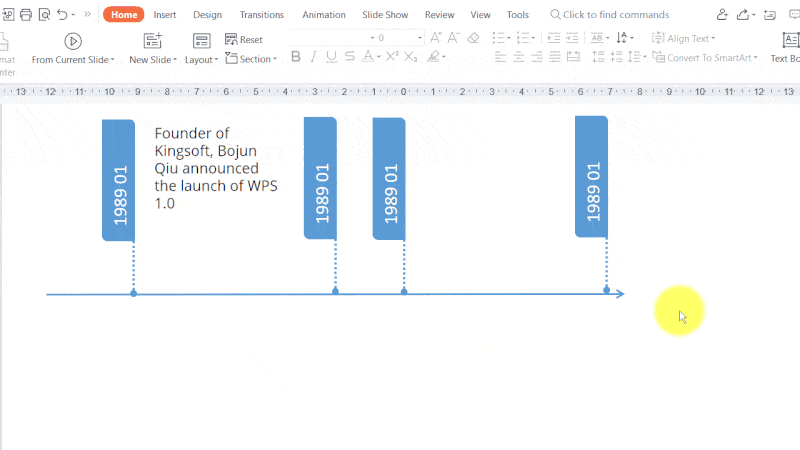Start slideshow with the play circle icon
This screenshot has height=450, width=800.
[72, 41]
